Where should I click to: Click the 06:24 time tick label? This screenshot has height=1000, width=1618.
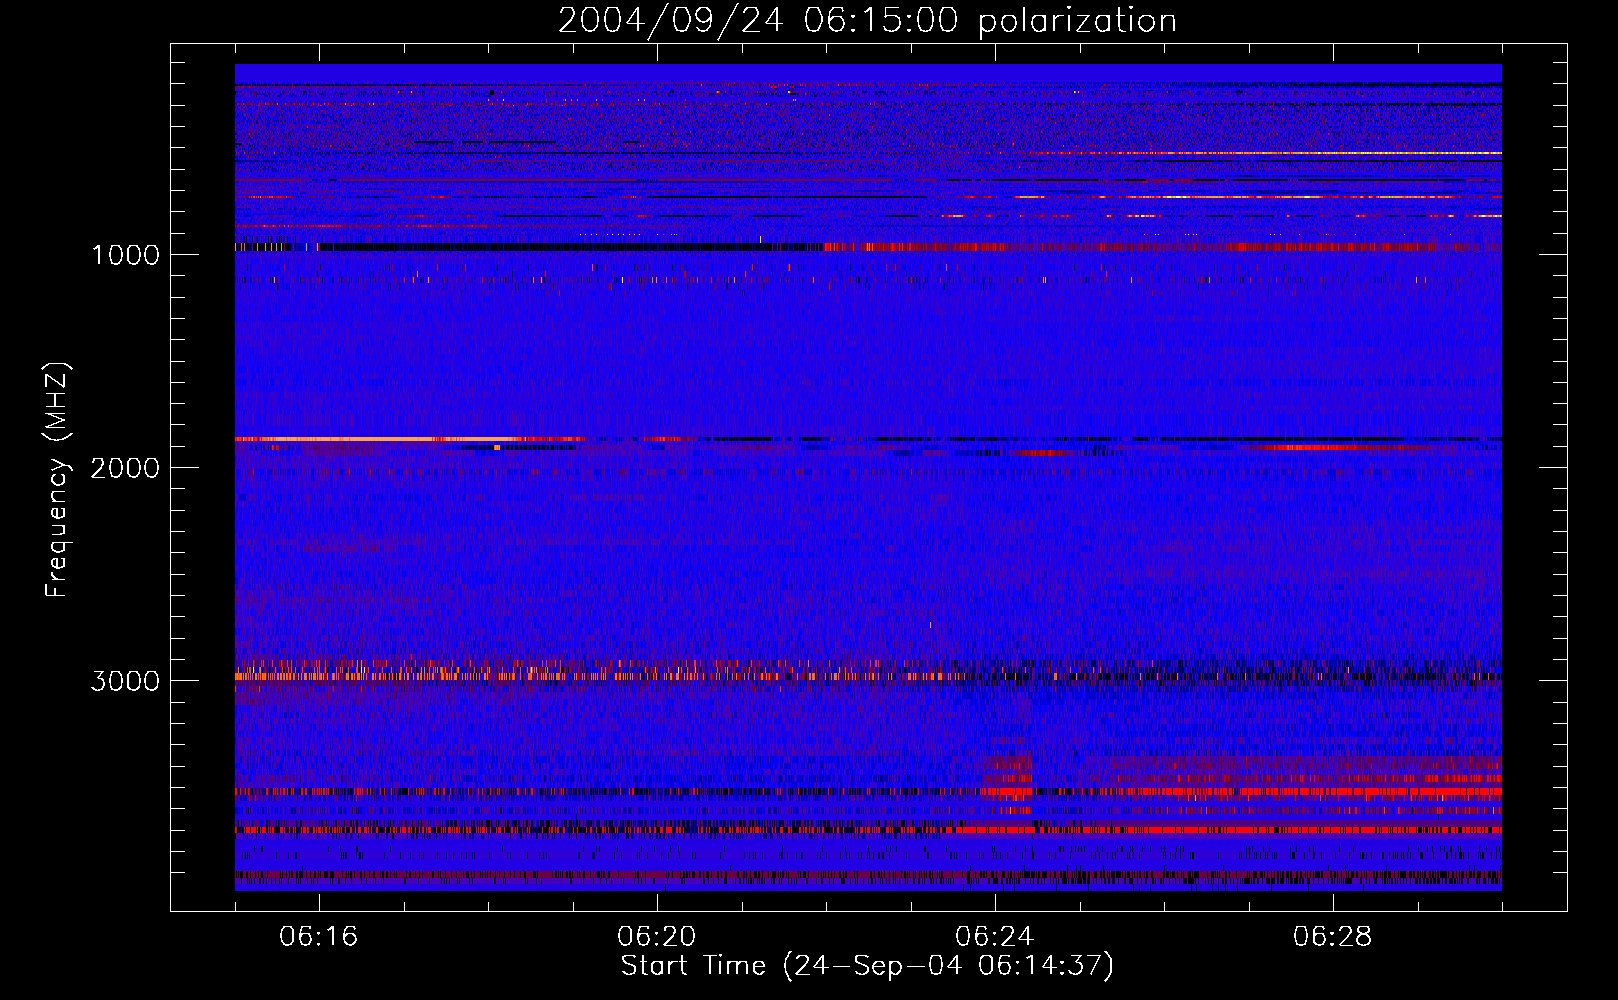click(995, 937)
